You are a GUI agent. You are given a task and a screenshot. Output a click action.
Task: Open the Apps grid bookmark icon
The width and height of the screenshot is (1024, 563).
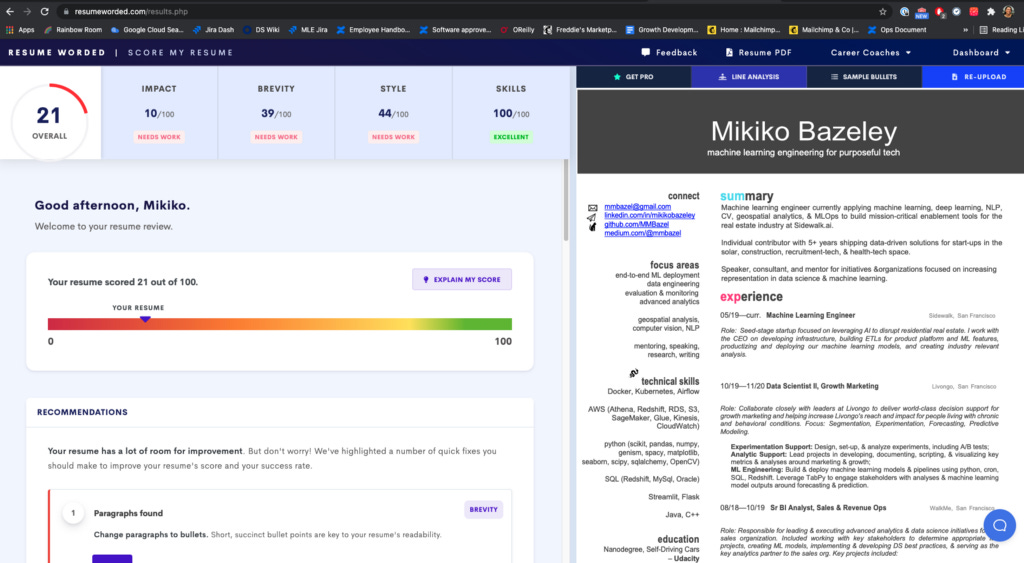coord(10,29)
